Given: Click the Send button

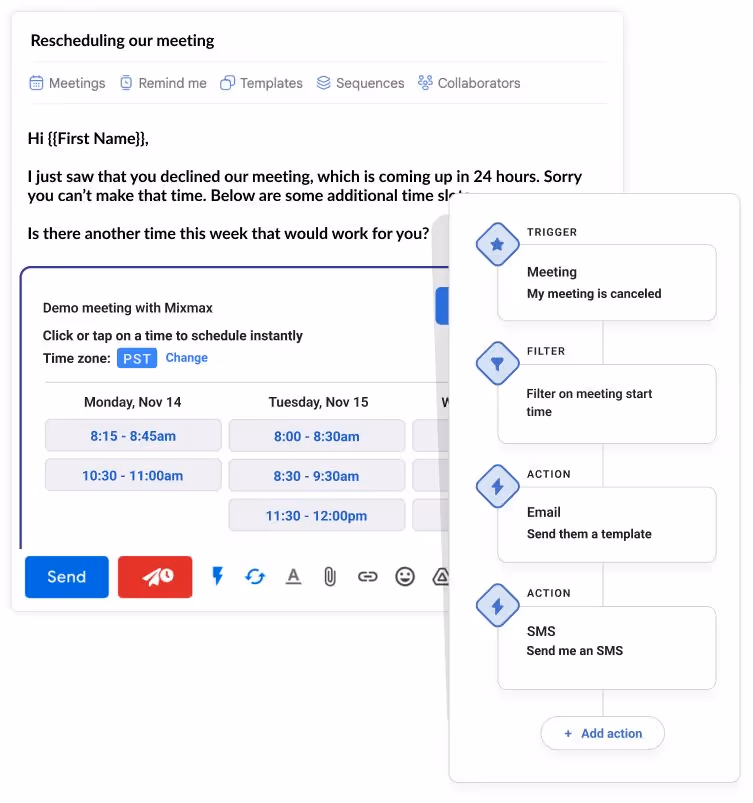Looking at the screenshot, I should pyautogui.click(x=66, y=577).
